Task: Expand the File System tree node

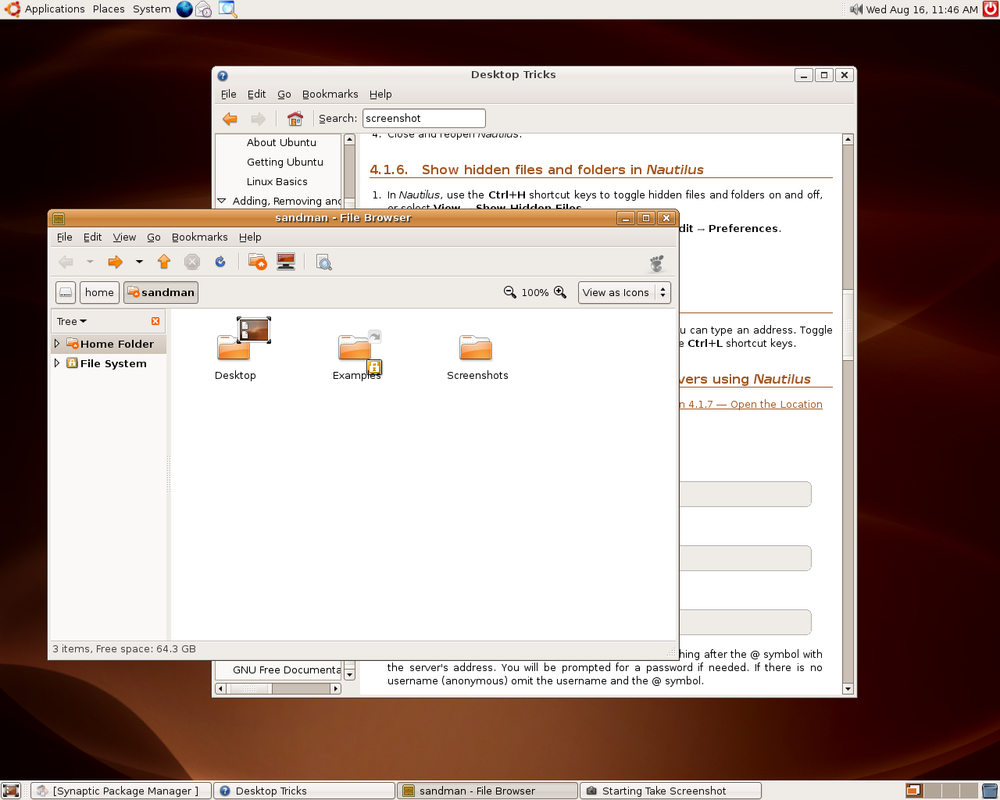Action: [x=57, y=364]
